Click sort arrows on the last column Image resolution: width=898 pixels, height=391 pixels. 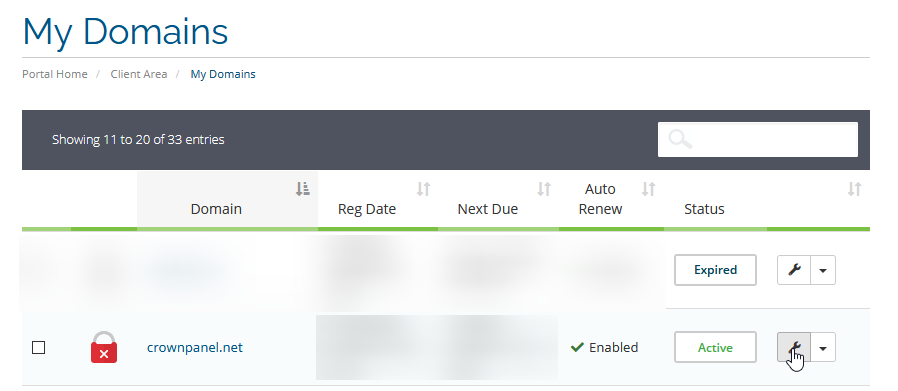(x=854, y=189)
